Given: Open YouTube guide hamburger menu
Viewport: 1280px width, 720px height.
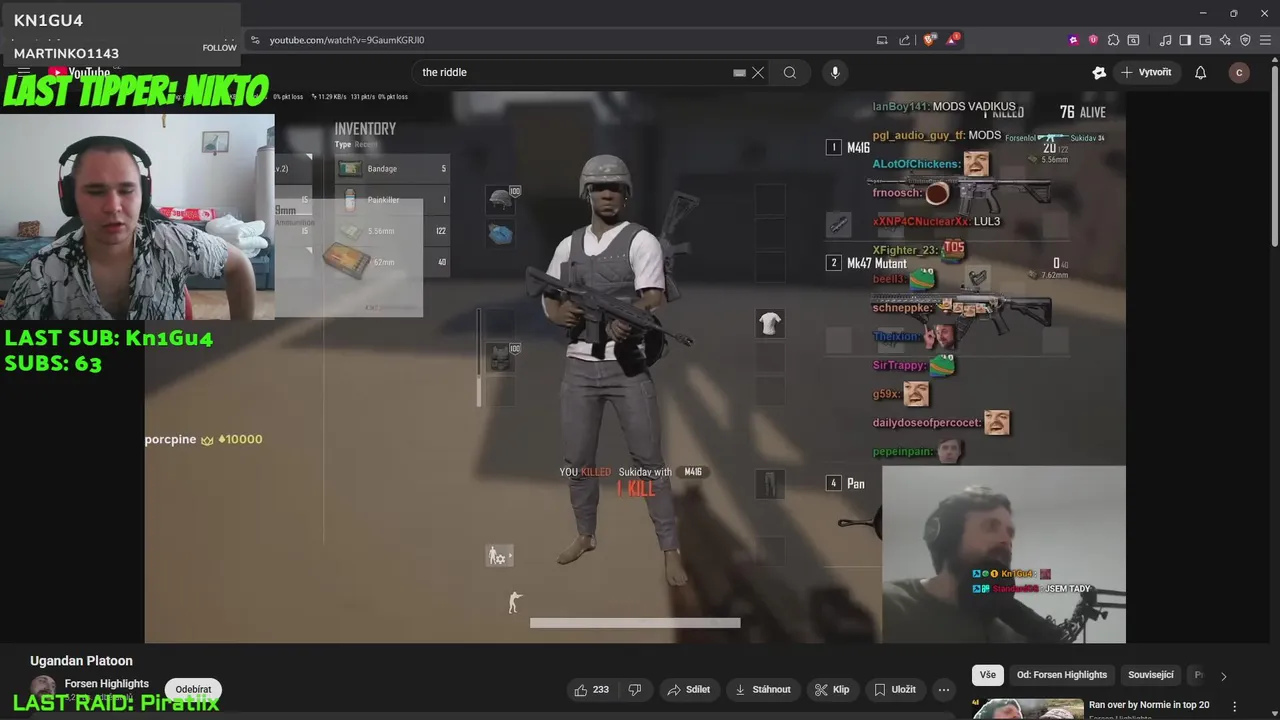Looking at the screenshot, I should pyautogui.click(x=23, y=72).
